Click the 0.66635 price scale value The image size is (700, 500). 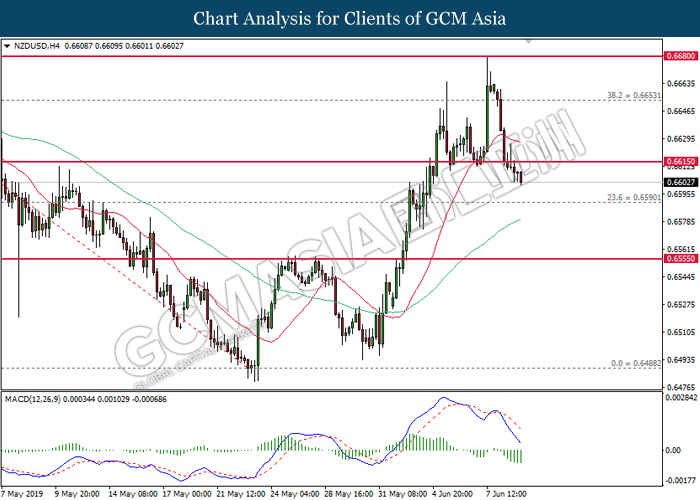point(681,83)
